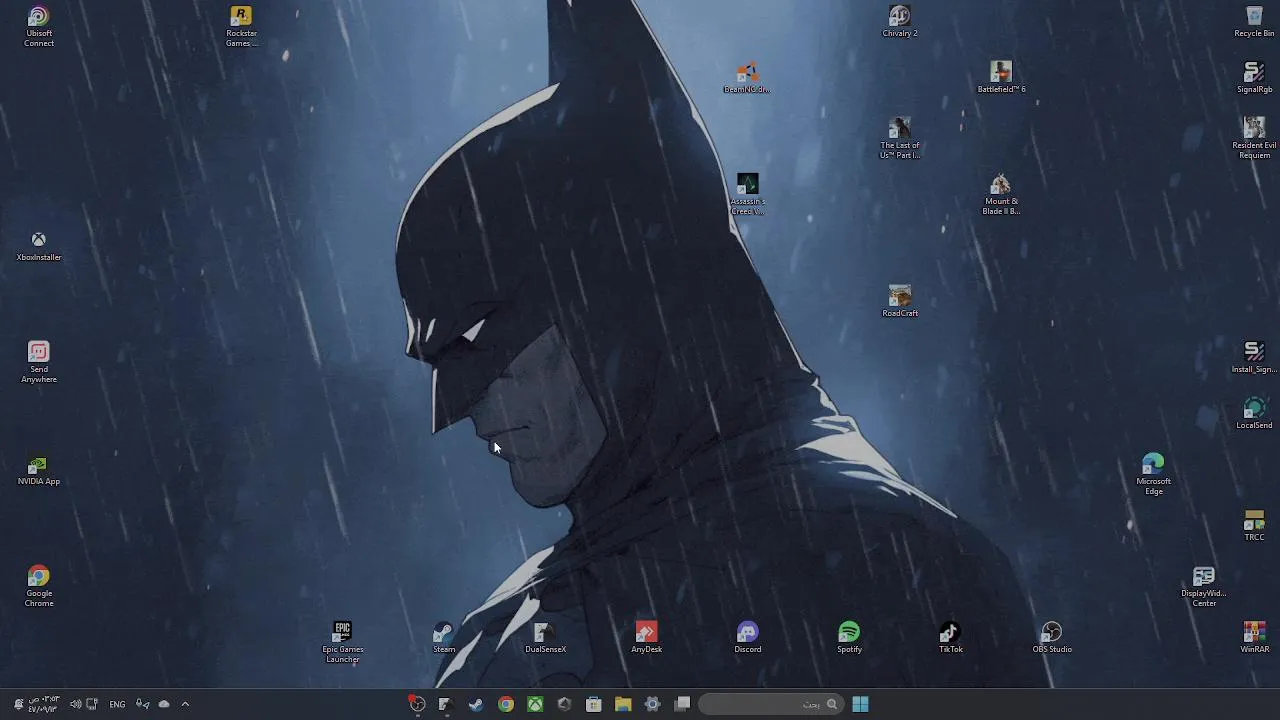Click the Spotify desktop icon
1280x720 pixels.
point(849,638)
